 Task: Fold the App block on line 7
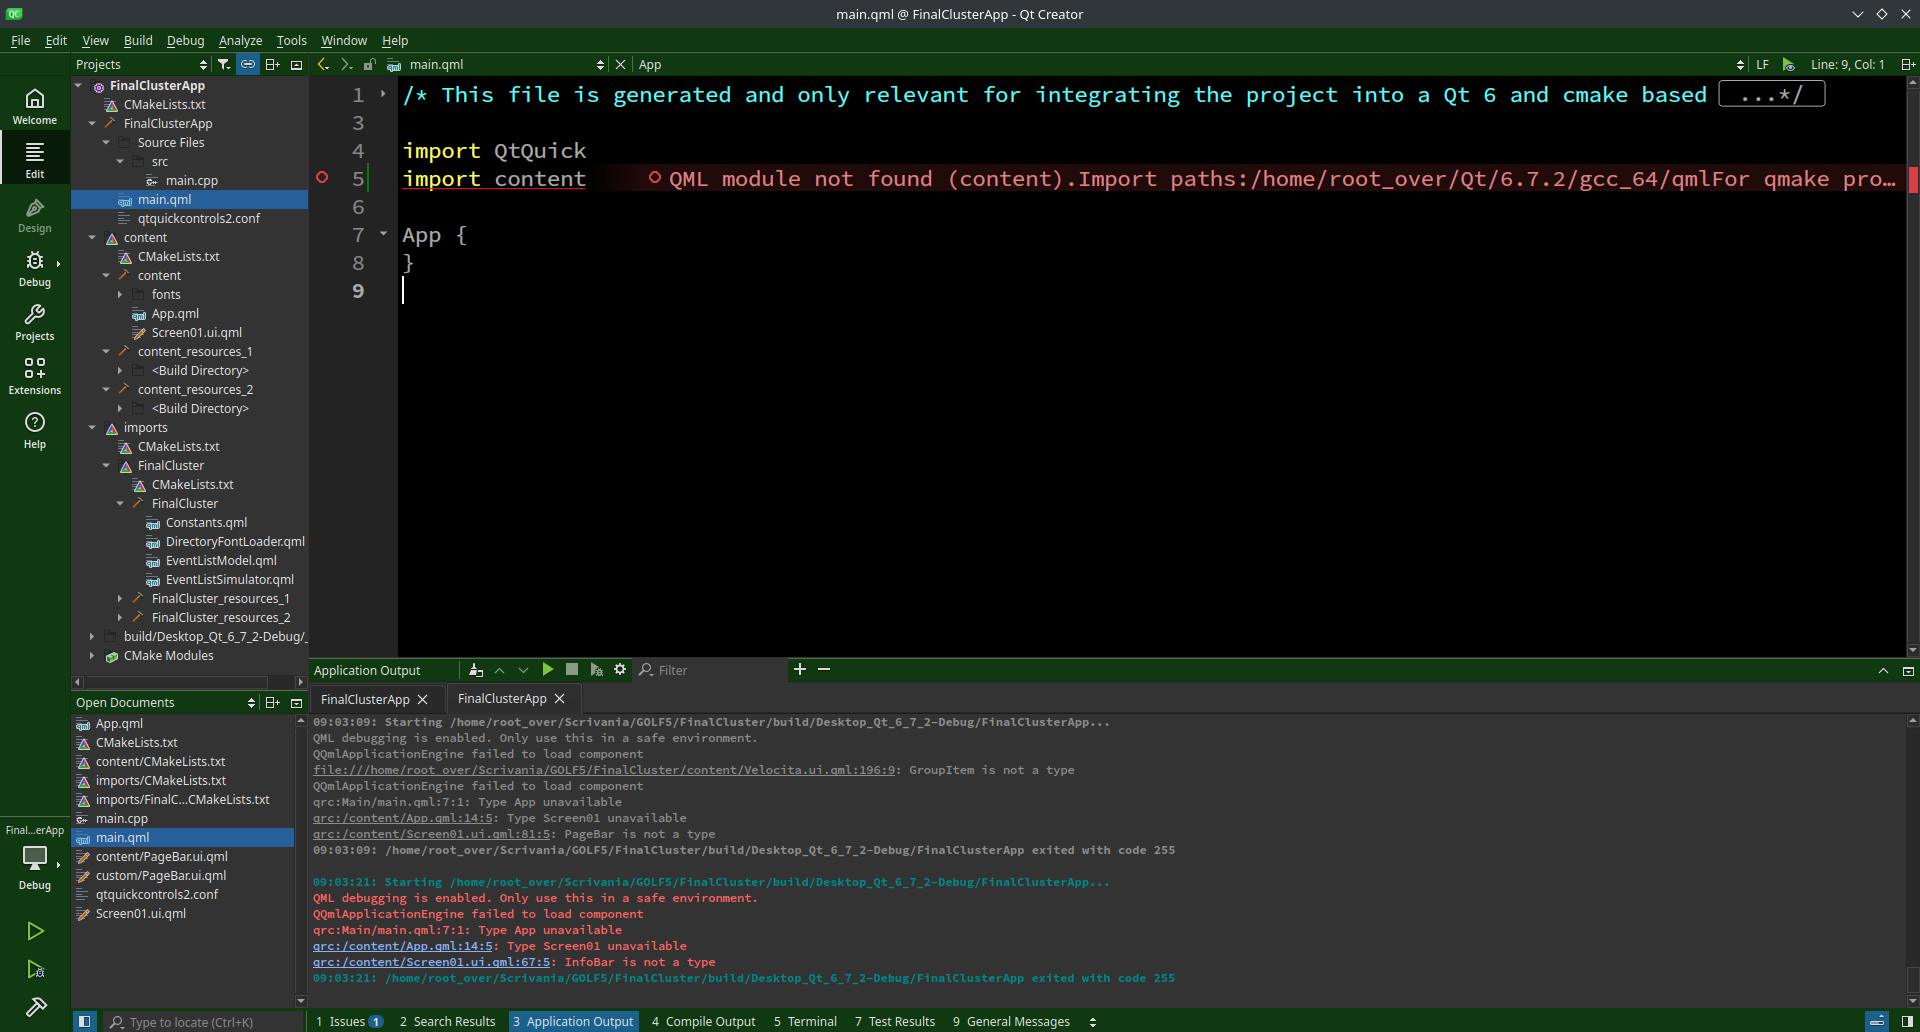(x=383, y=234)
